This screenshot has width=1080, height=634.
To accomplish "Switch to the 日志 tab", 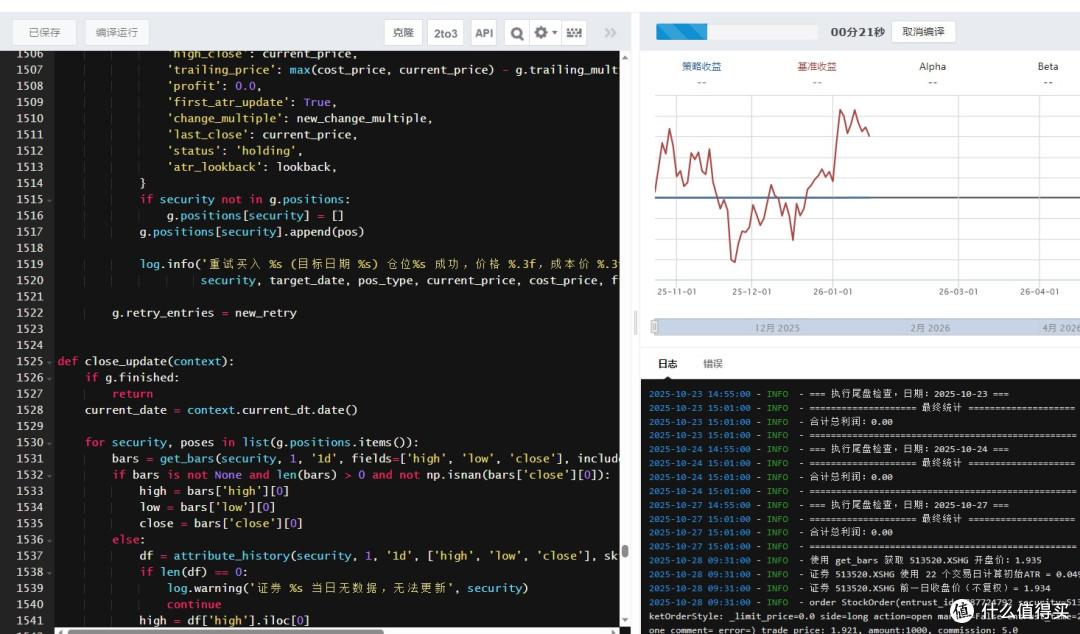I will pyautogui.click(x=667, y=364).
